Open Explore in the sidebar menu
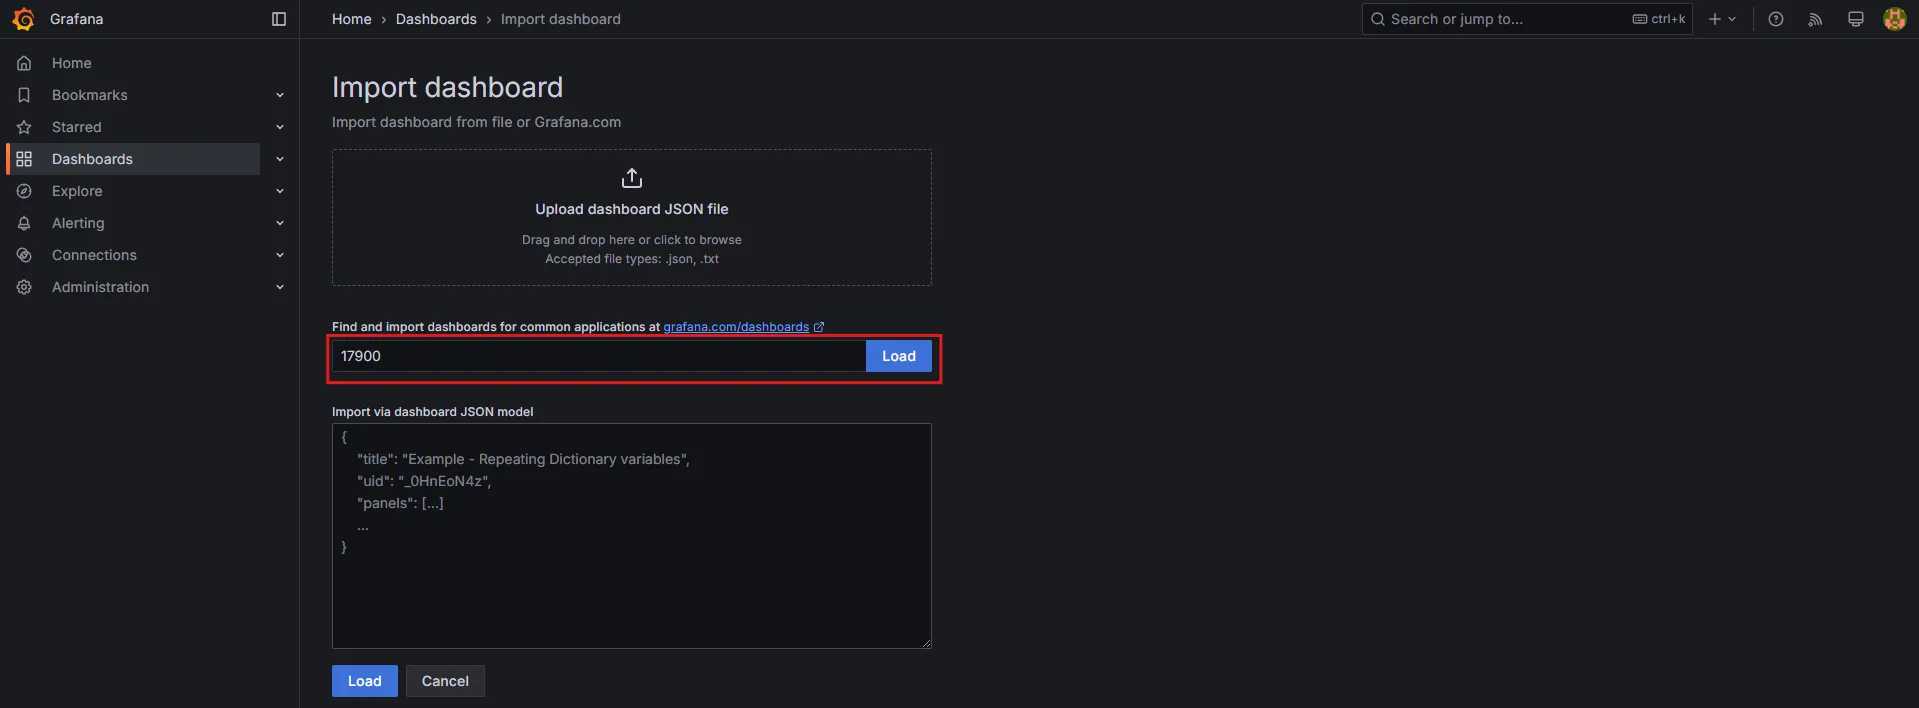The image size is (1919, 708). coord(77,191)
